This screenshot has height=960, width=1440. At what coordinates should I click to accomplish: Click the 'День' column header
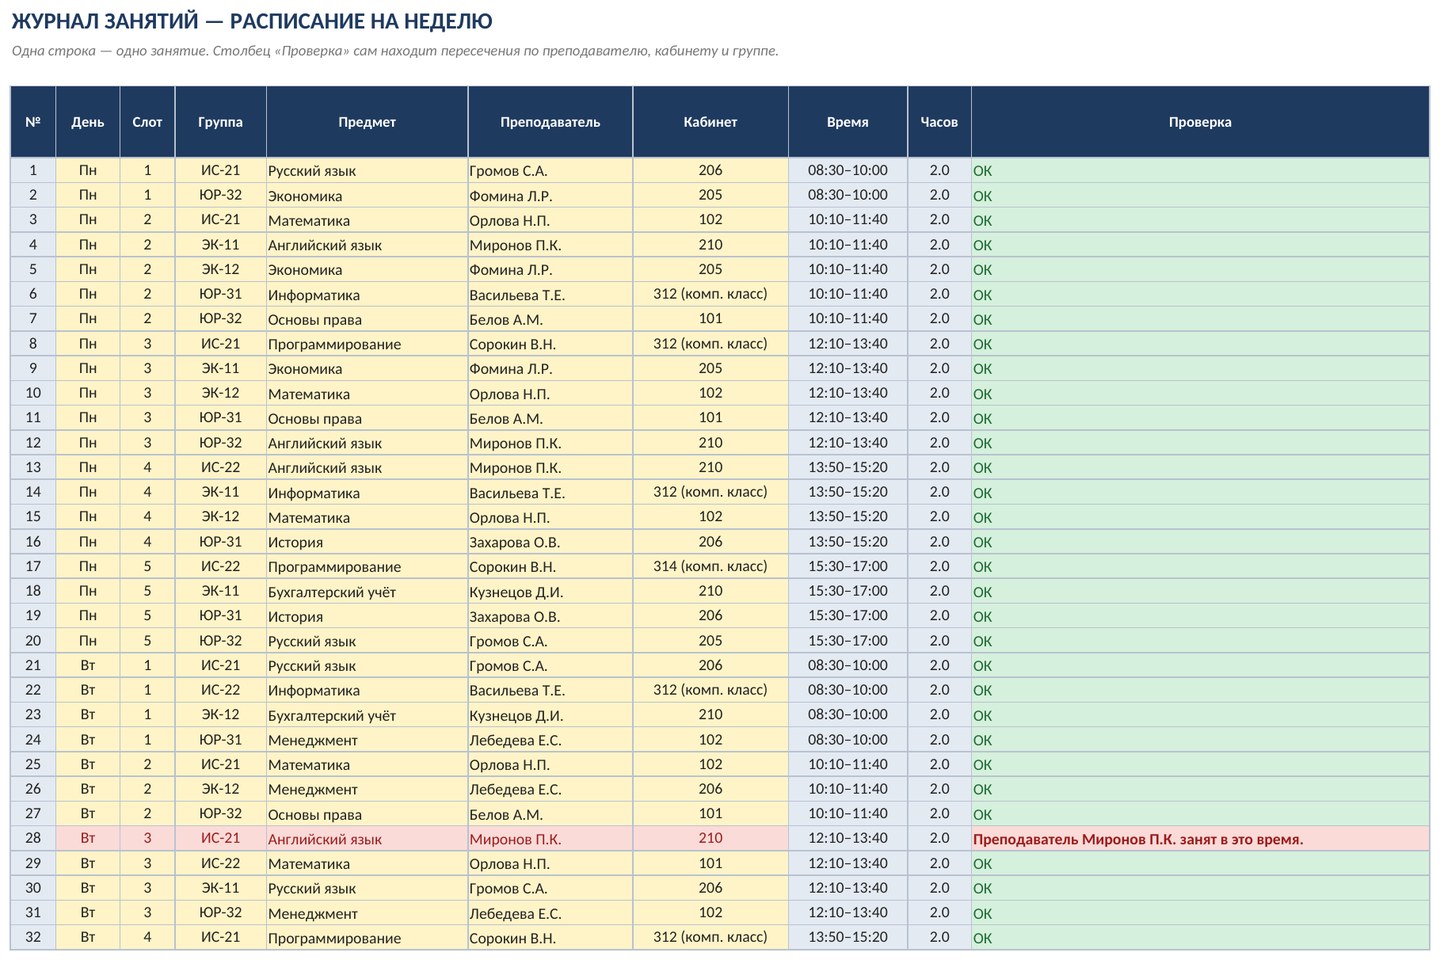tap(88, 122)
